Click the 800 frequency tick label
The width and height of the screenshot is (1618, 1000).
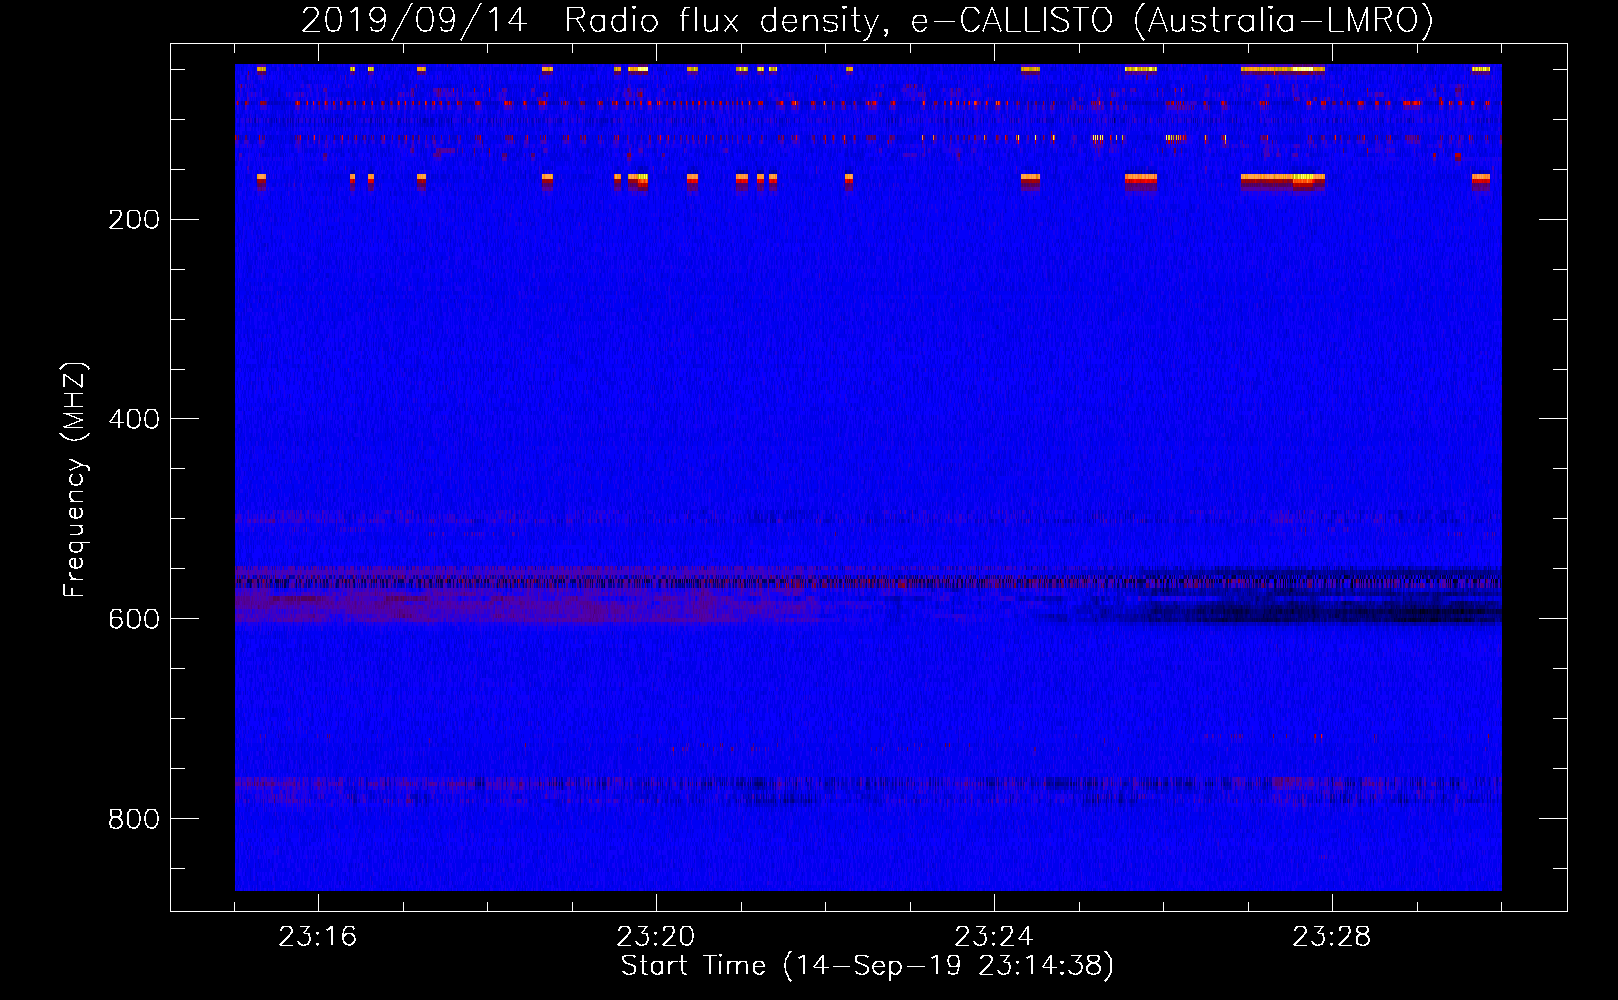134,820
